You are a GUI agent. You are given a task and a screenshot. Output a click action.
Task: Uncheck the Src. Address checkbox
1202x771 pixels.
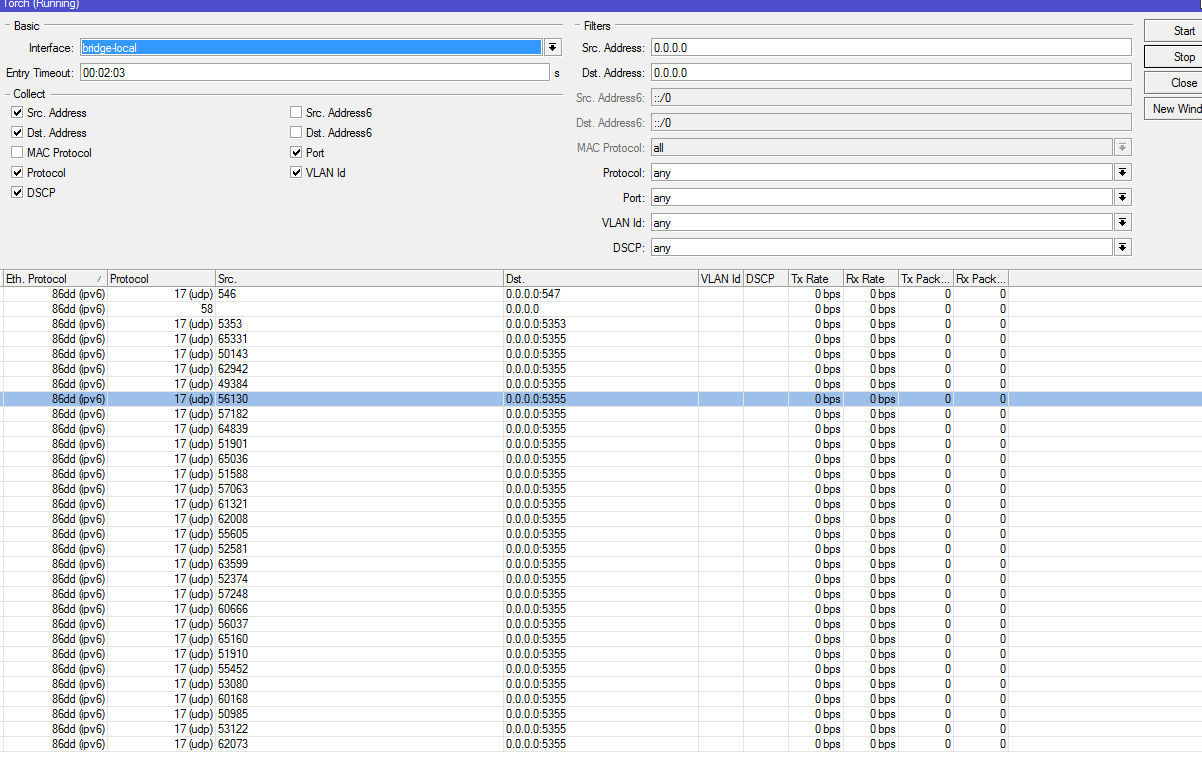pyautogui.click(x=17, y=113)
